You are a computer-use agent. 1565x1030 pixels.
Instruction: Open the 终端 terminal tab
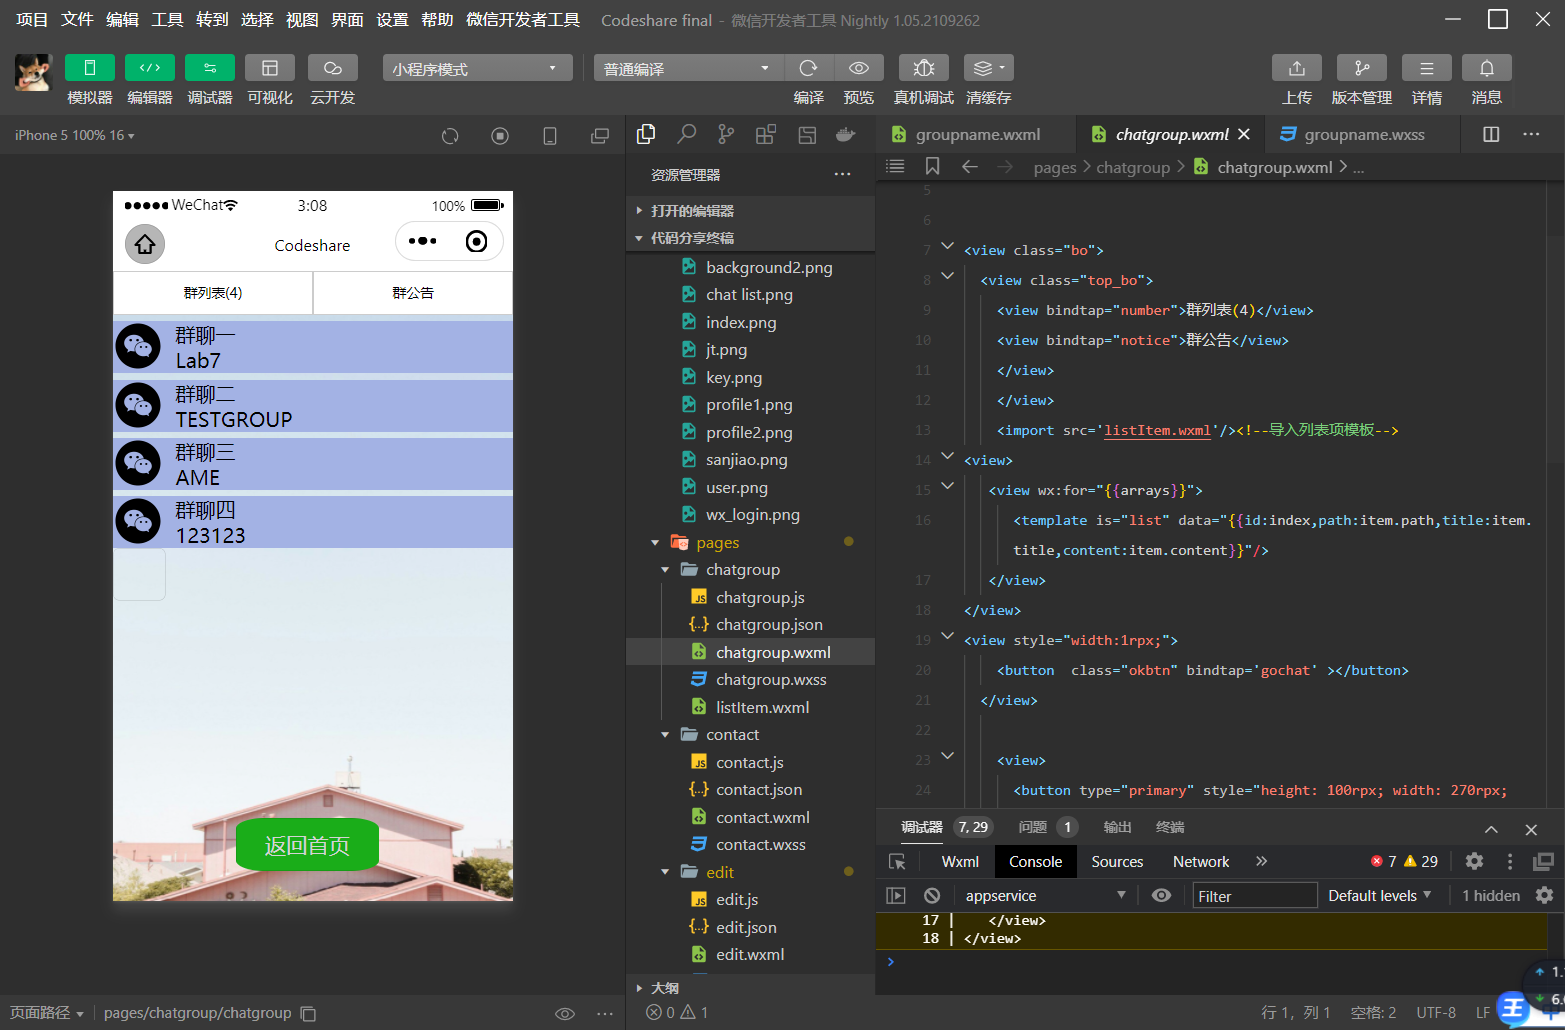pyautogui.click(x=1170, y=827)
